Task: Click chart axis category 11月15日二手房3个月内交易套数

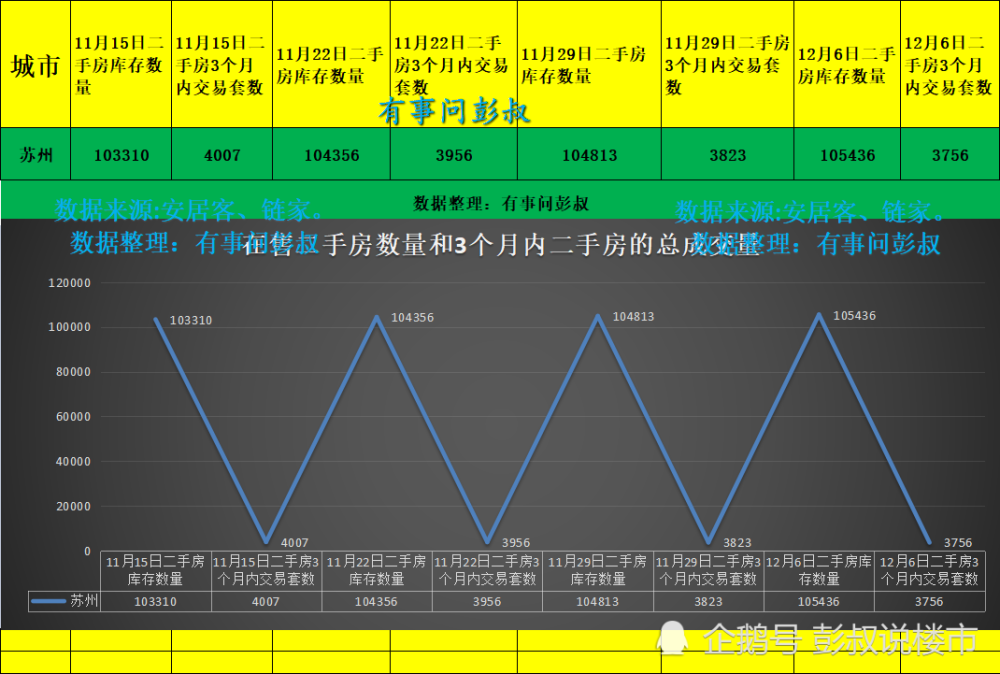Action: pos(266,570)
